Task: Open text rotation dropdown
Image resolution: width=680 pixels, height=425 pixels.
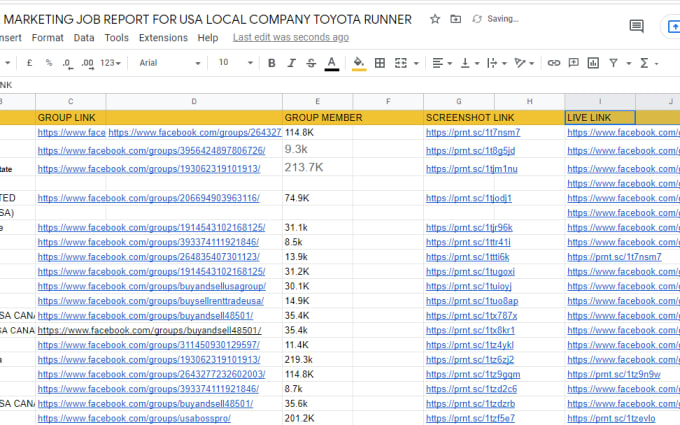Action: [524, 63]
